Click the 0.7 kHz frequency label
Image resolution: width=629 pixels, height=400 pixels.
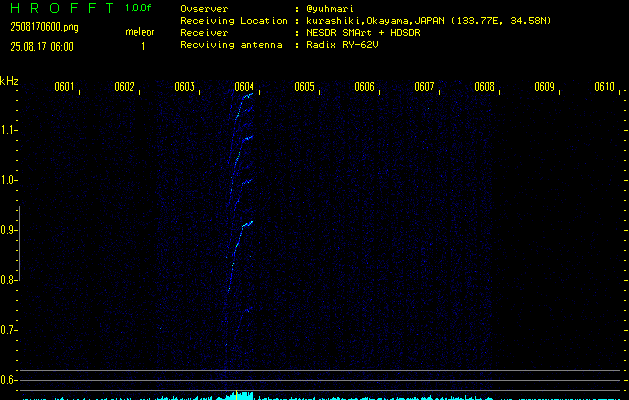[x=7, y=330]
